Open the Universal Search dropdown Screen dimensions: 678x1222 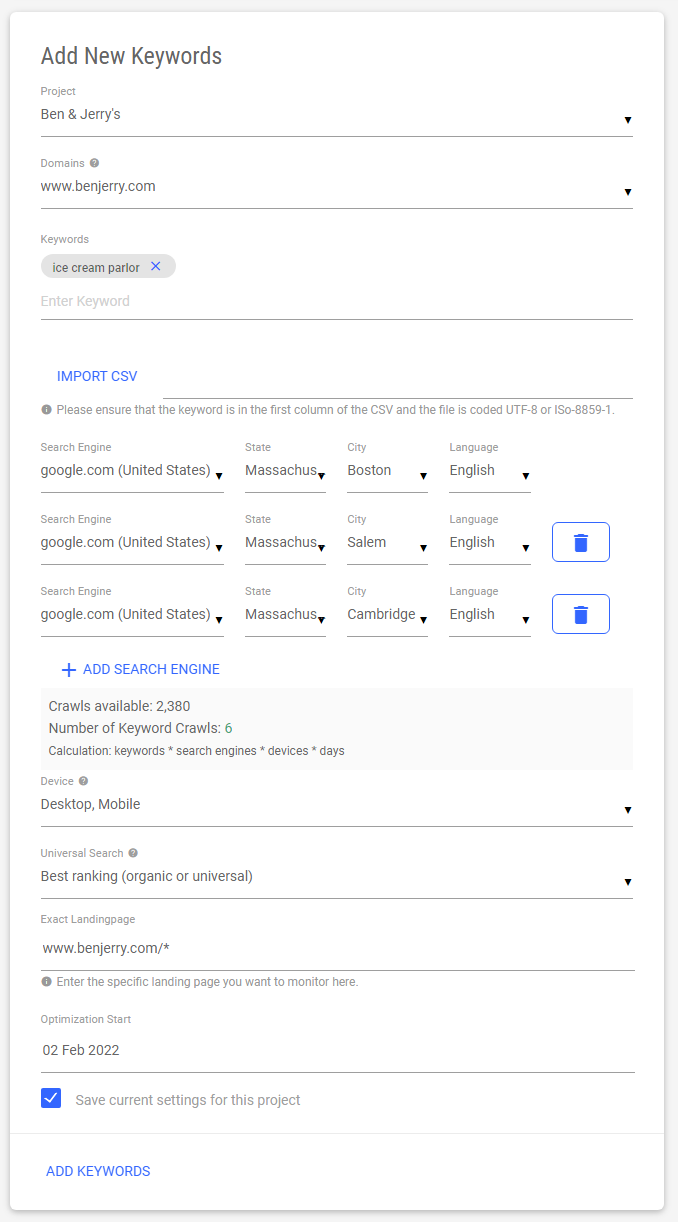click(x=337, y=878)
